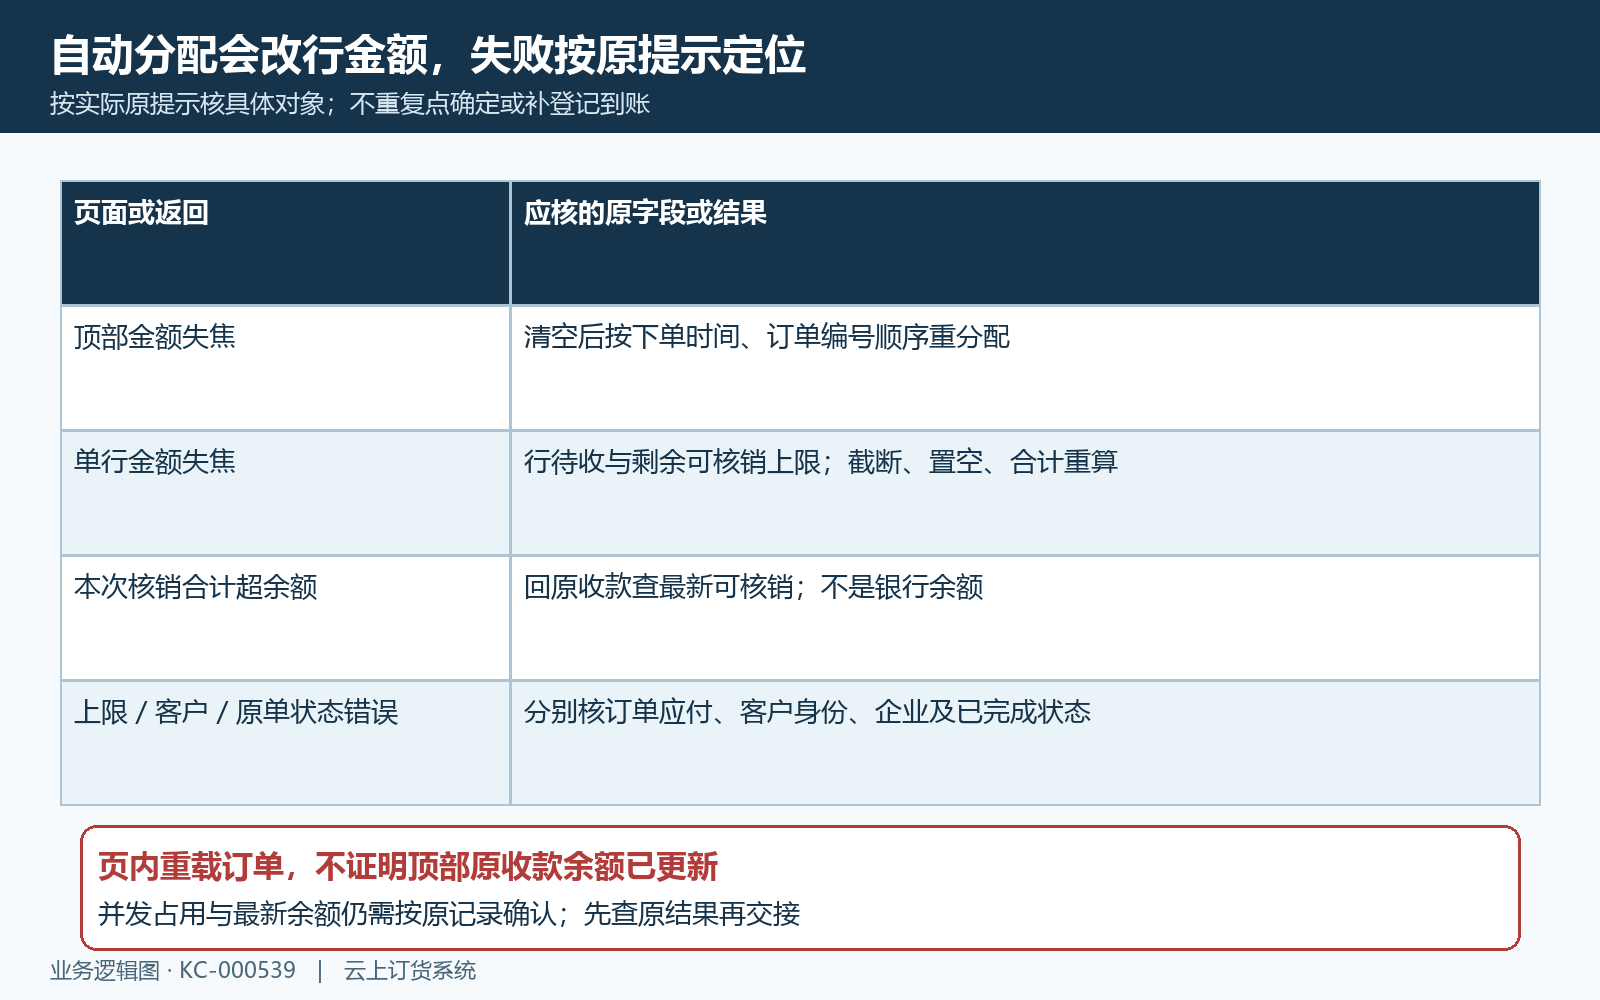Select the column header 应核的原字段或结果
Image resolution: width=1600 pixels, height=1000 pixels.
point(1025,243)
